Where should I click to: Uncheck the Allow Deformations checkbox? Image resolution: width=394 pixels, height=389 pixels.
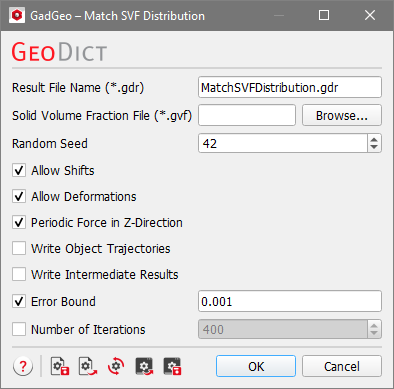19,196
